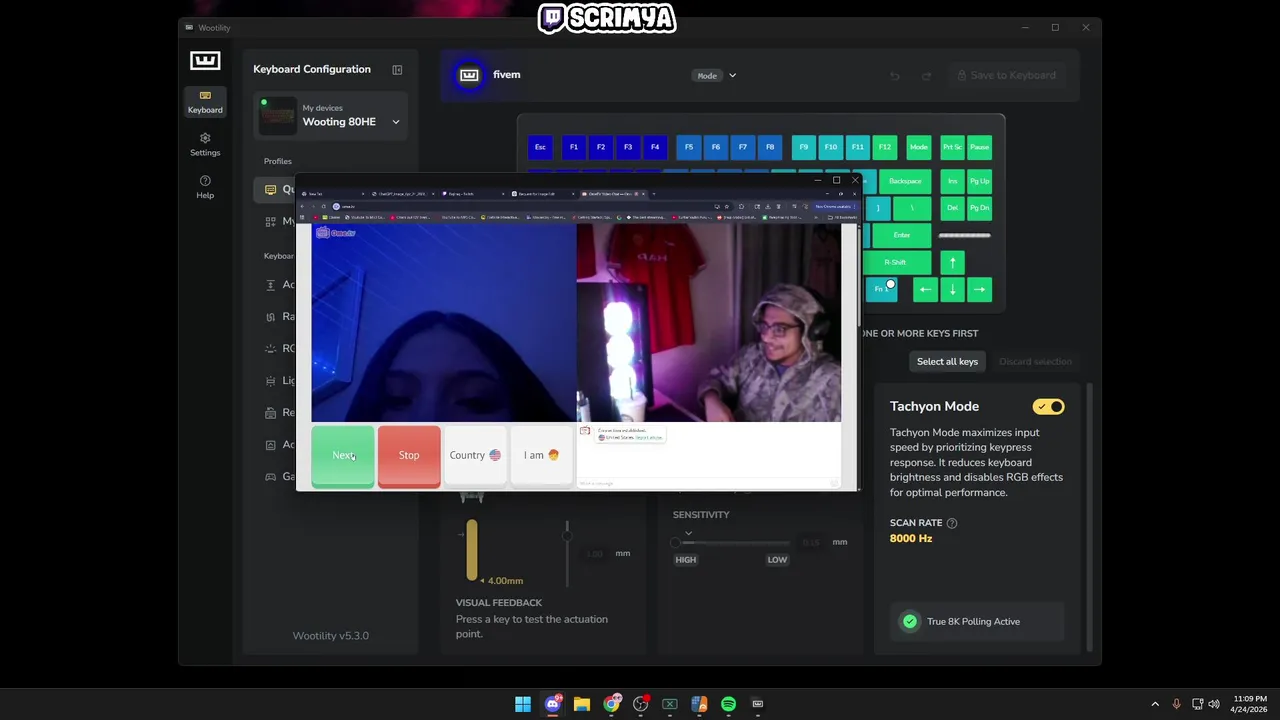The image size is (1280, 720).
Task: Select the Prt Sc key on keyboard layout
Action: pos(952,147)
